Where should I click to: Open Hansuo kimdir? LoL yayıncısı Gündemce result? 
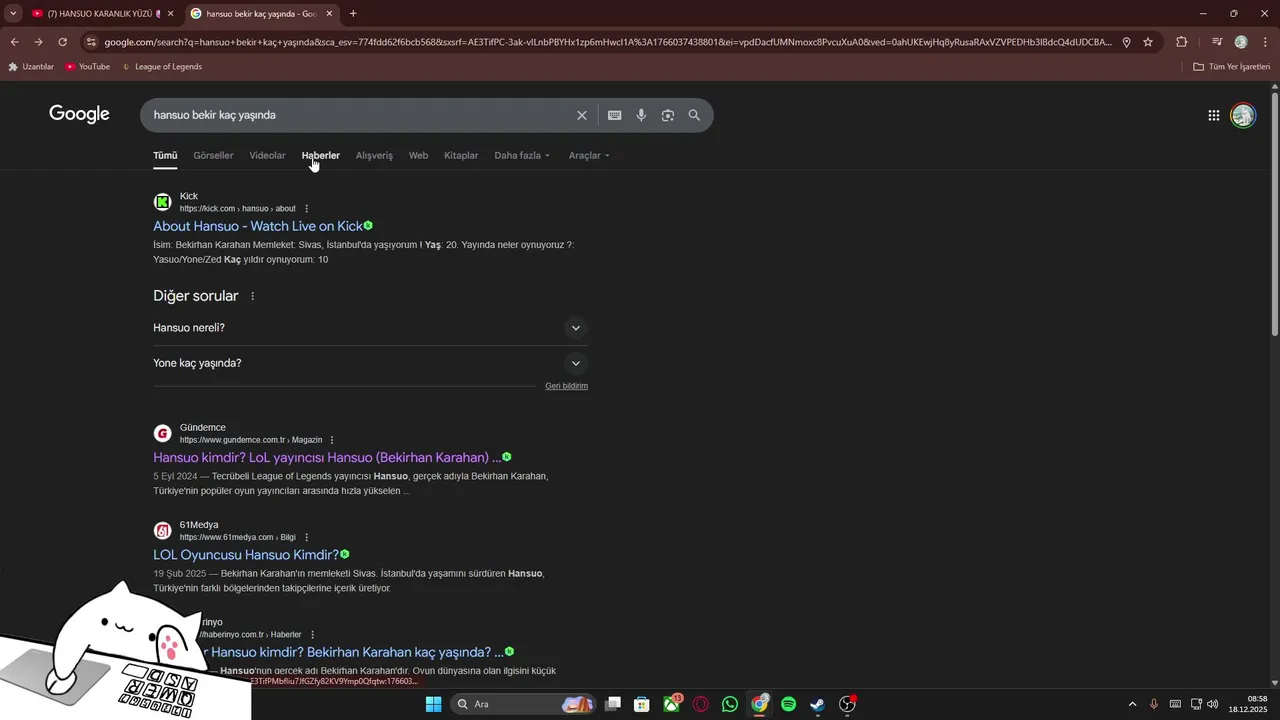326,458
